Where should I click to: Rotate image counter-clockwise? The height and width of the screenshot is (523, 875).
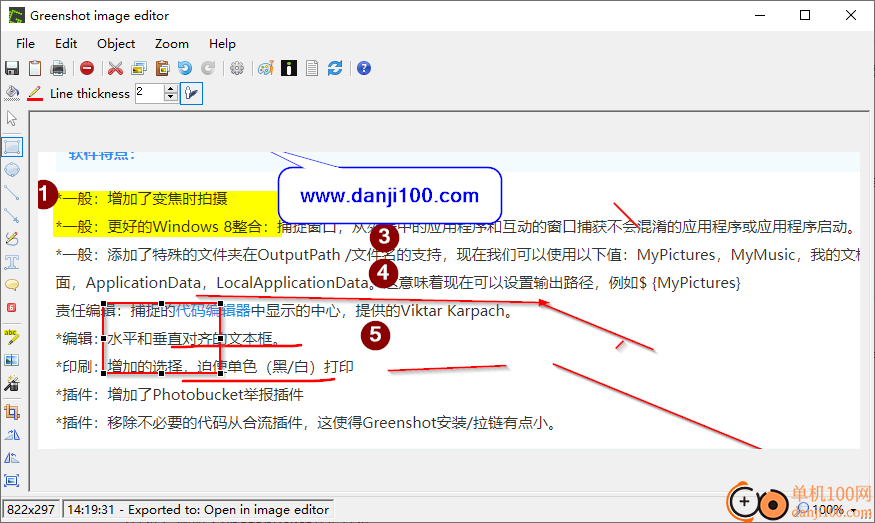[x=12, y=458]
